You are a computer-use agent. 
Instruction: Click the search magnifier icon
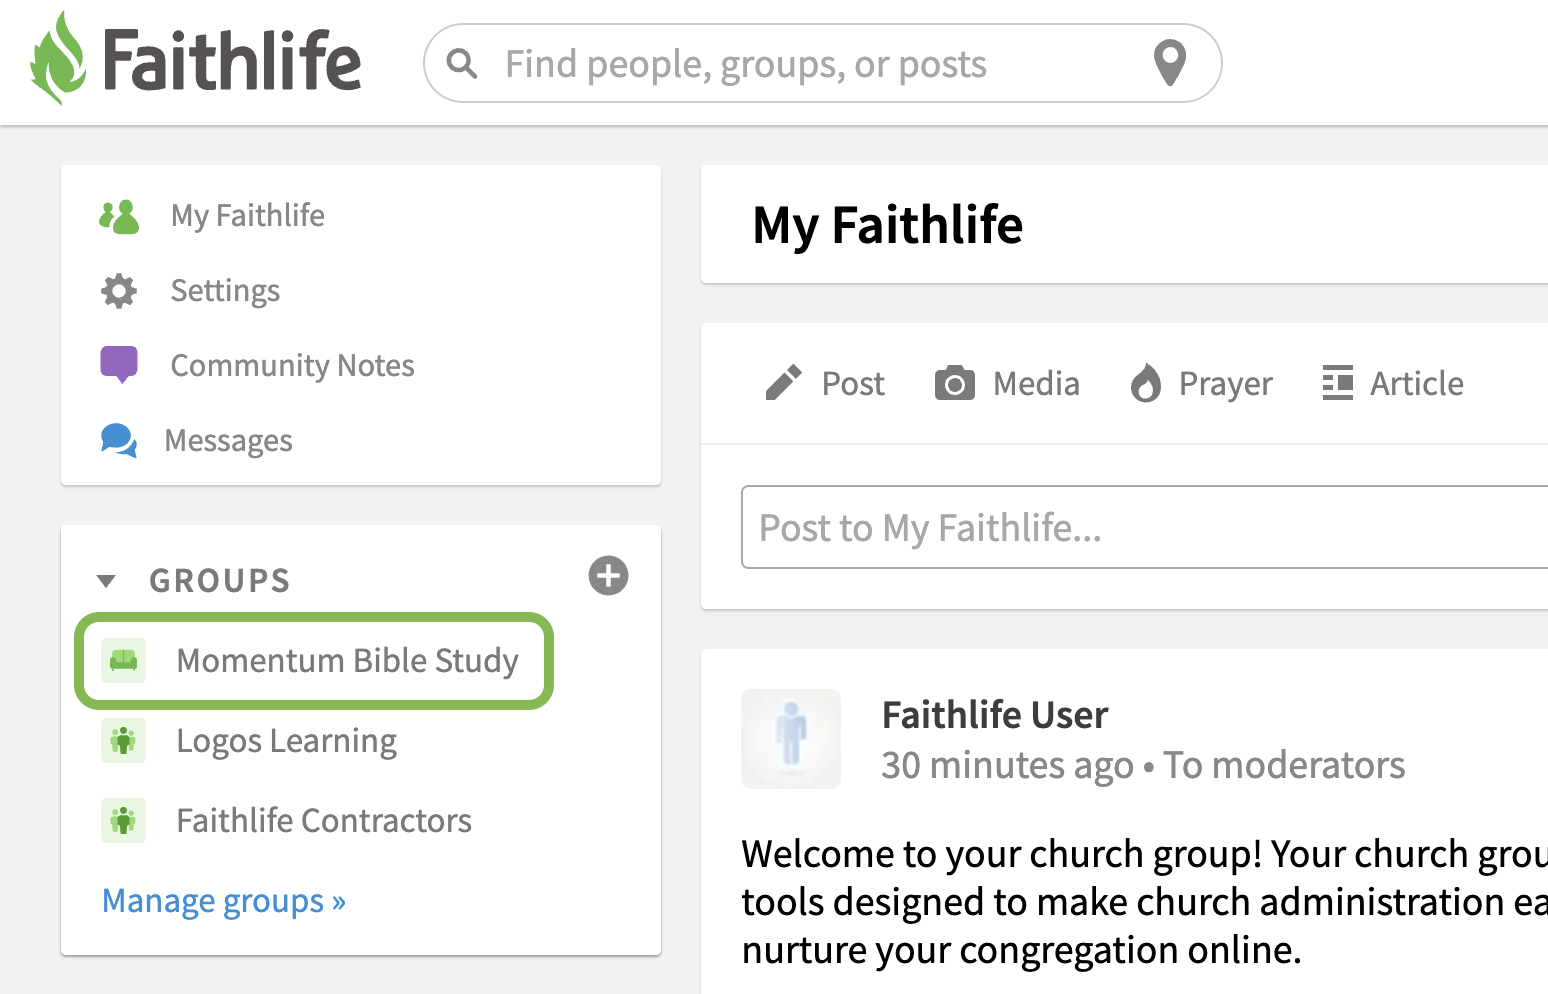click(461, 63)
